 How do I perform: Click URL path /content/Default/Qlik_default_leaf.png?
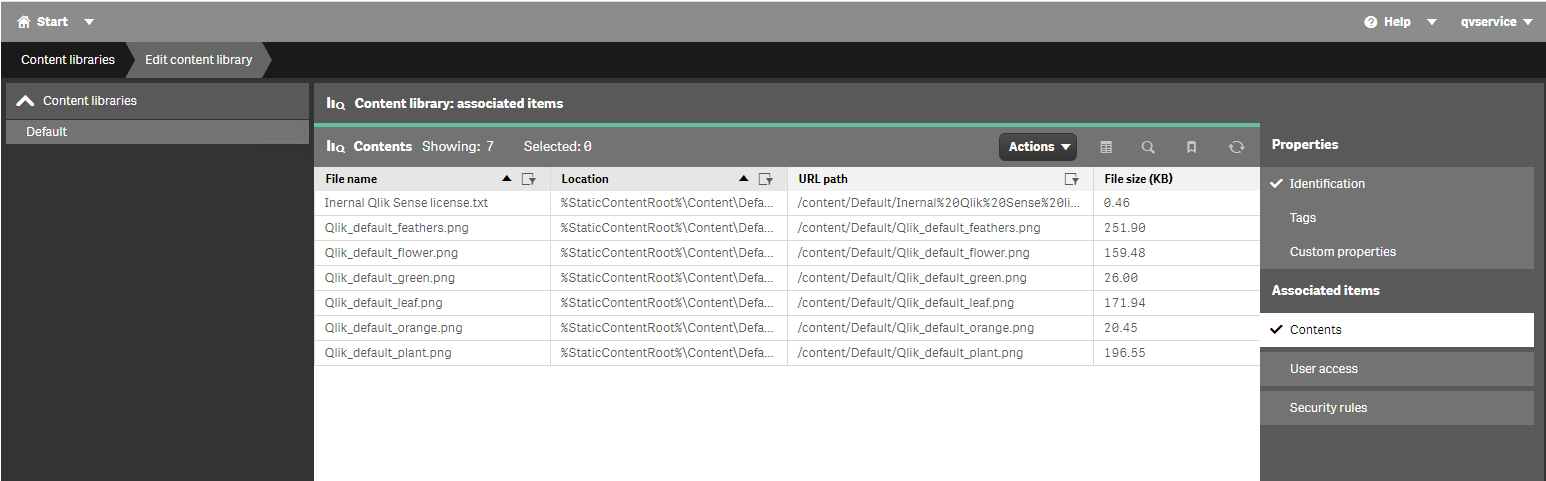coord(906,303)
